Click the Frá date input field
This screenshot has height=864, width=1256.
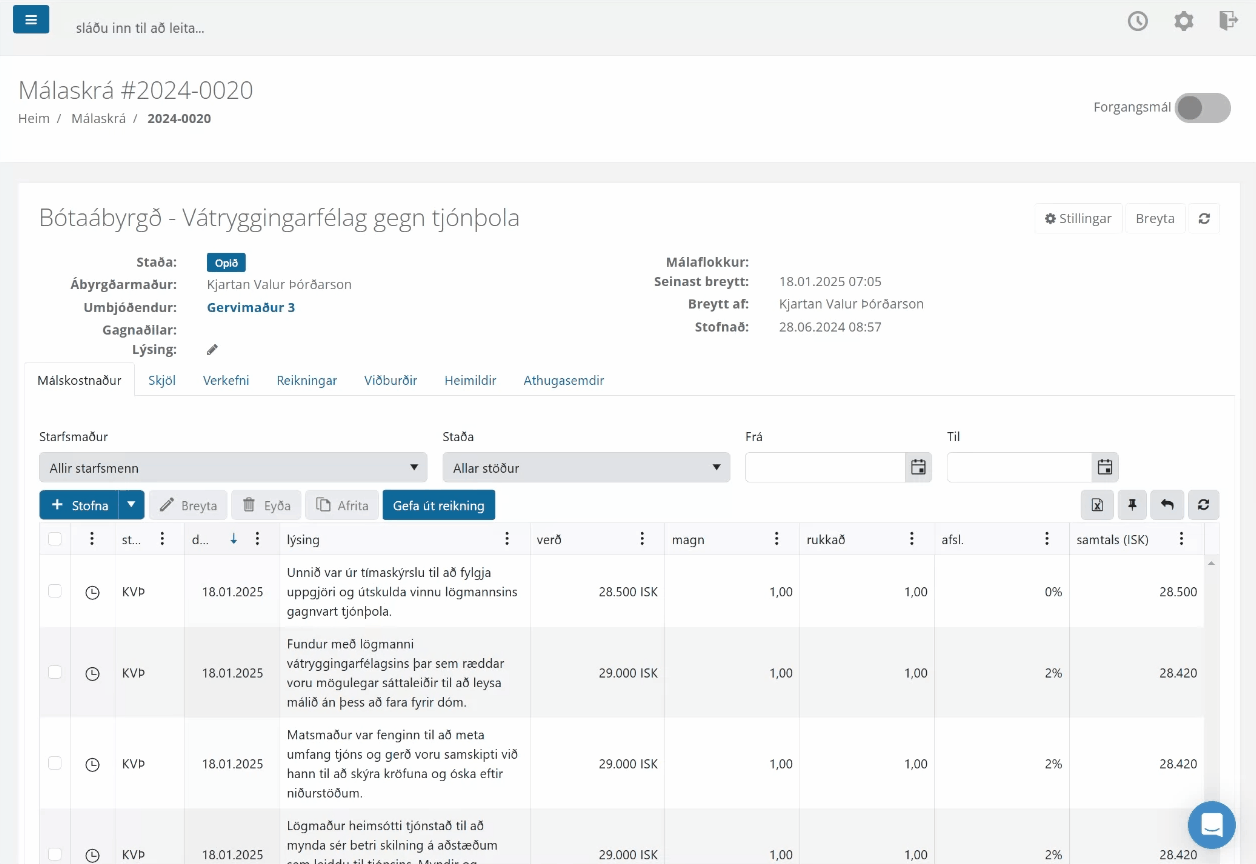coord(825,467)
